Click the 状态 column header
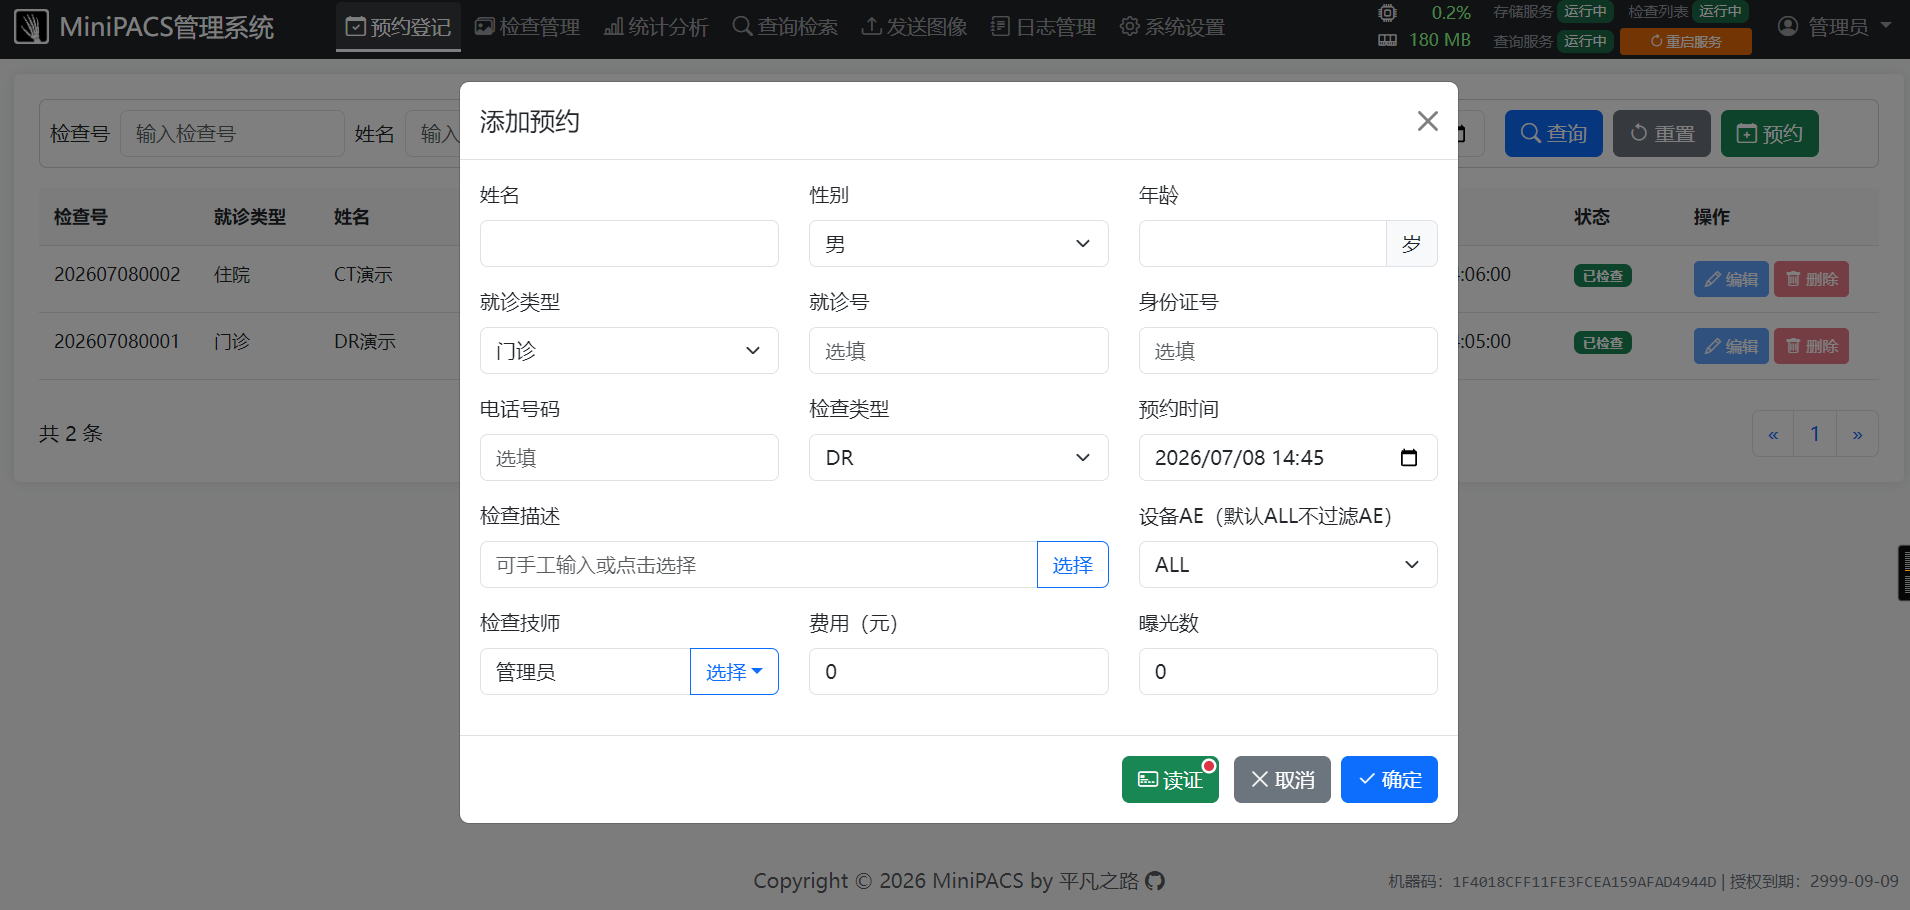 coord(1592,217)
